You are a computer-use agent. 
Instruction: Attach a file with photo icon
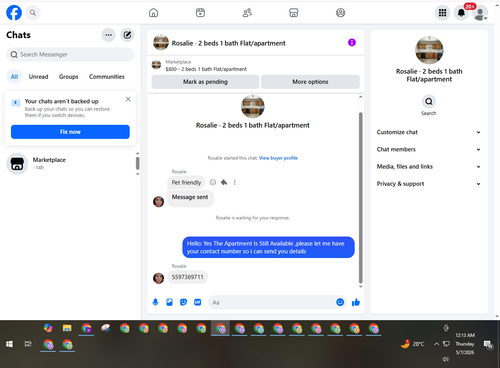(169, 302)
